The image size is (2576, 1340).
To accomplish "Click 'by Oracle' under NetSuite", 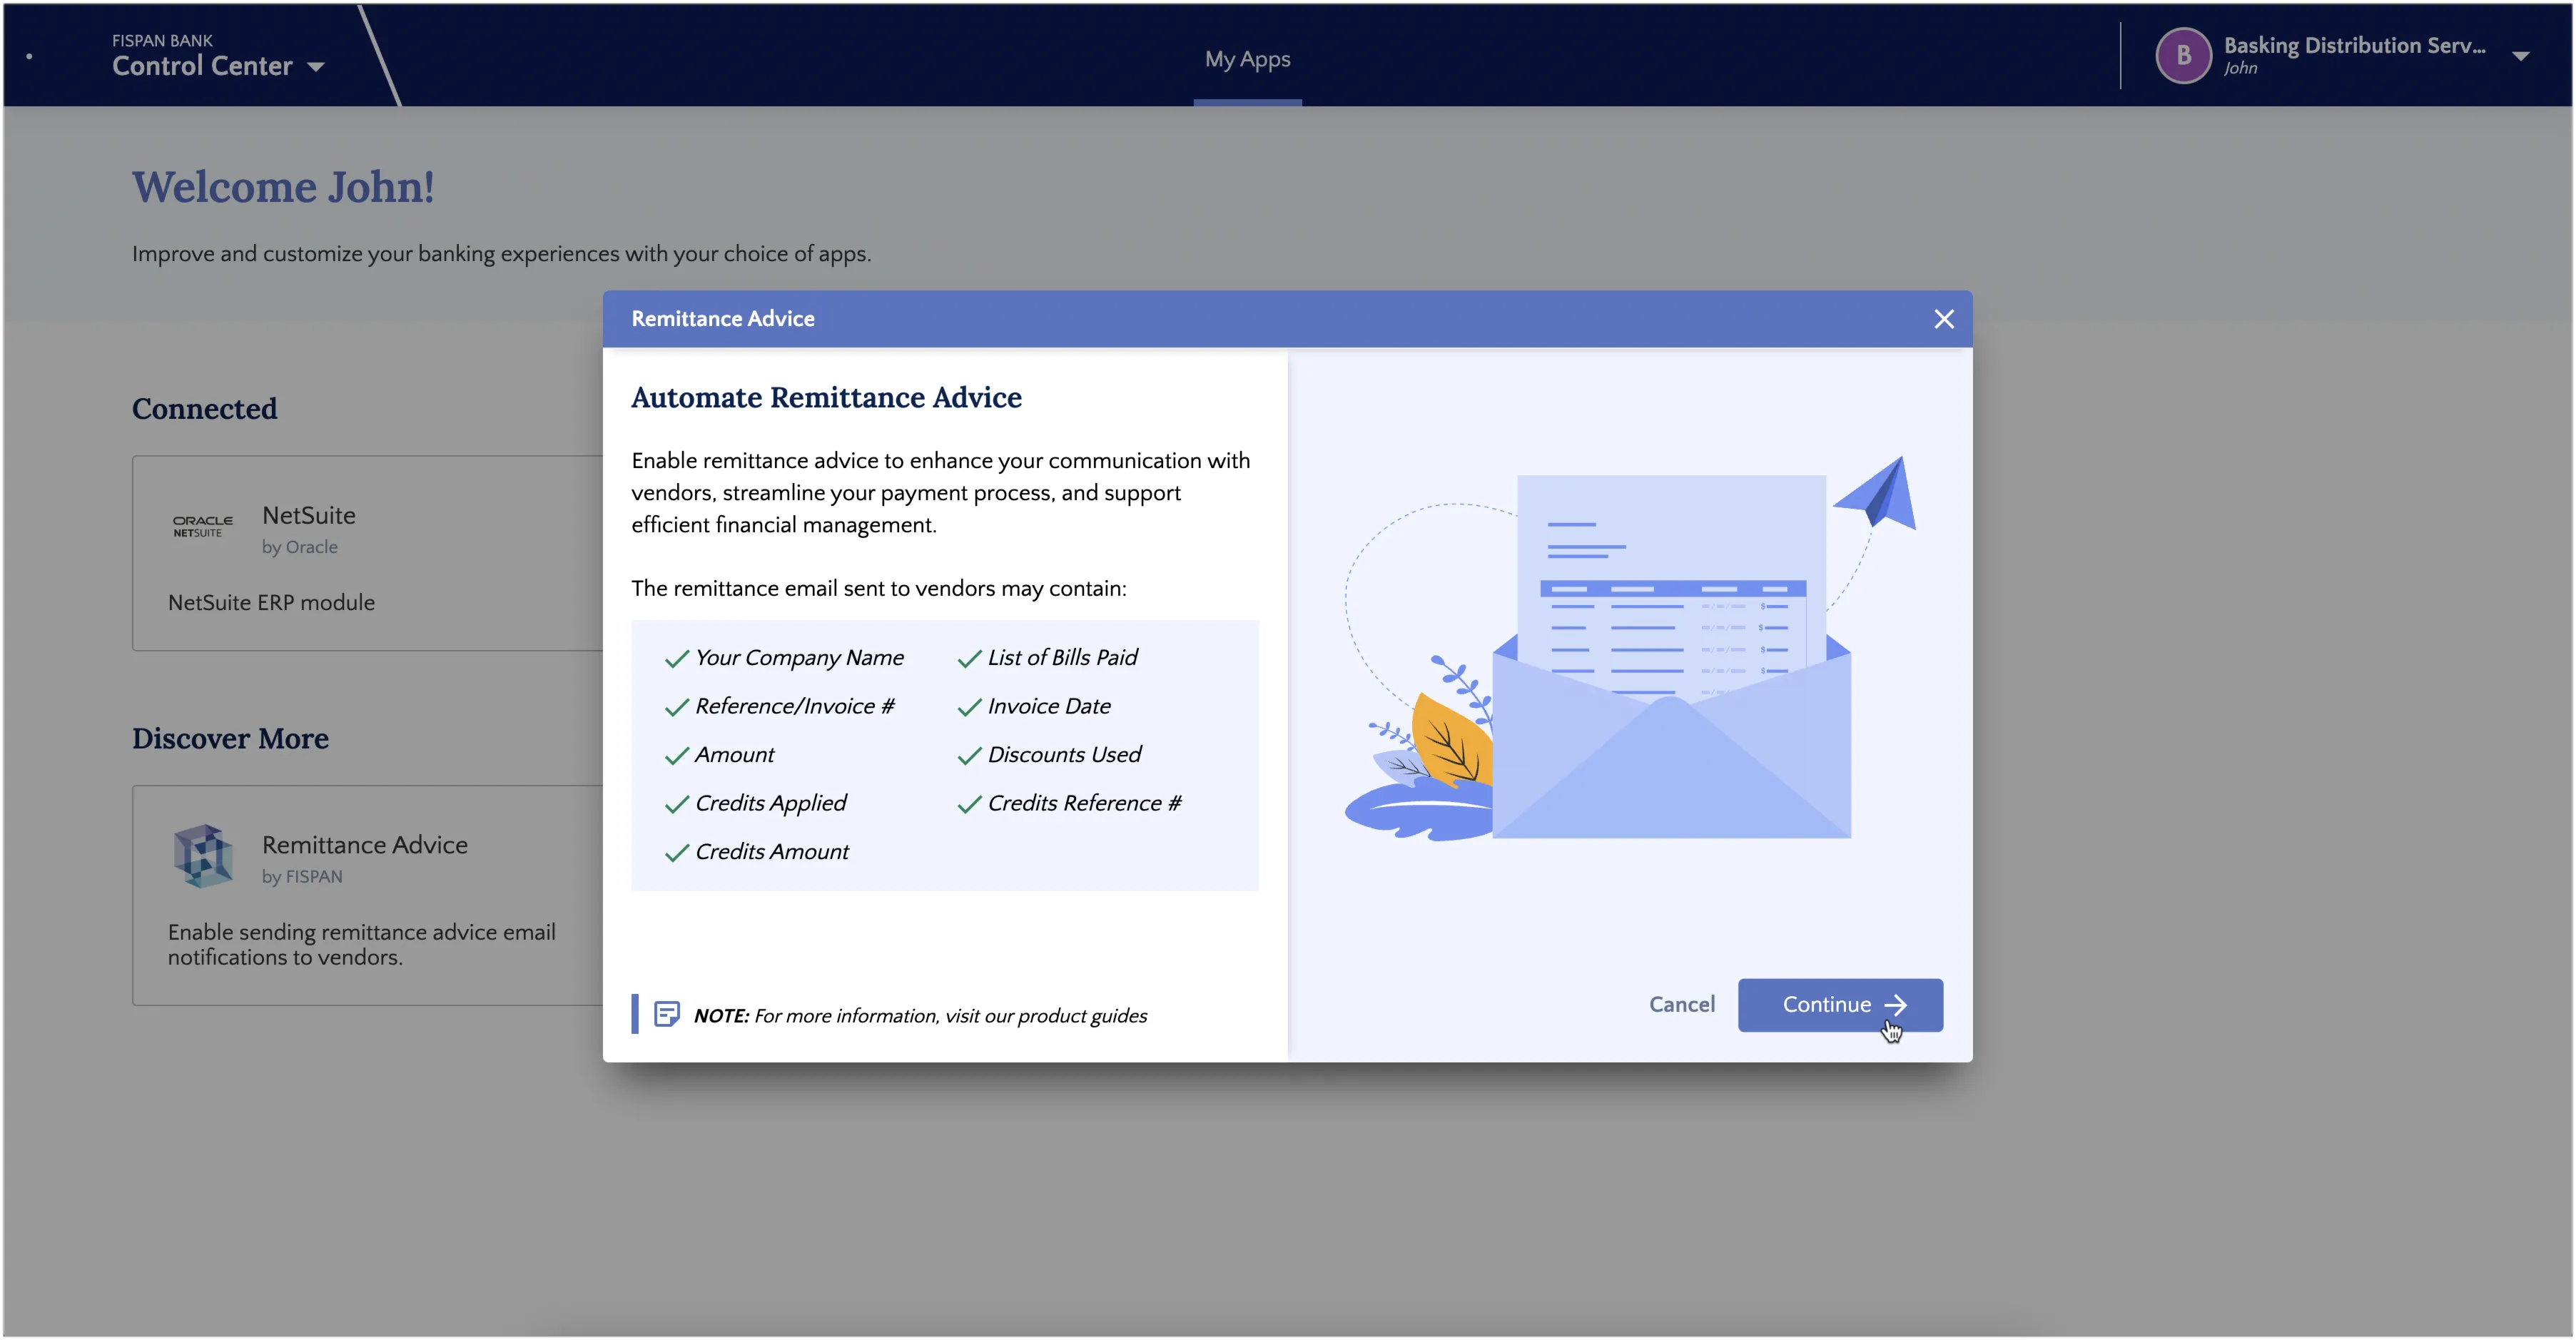I will click(x=299, y=547).
